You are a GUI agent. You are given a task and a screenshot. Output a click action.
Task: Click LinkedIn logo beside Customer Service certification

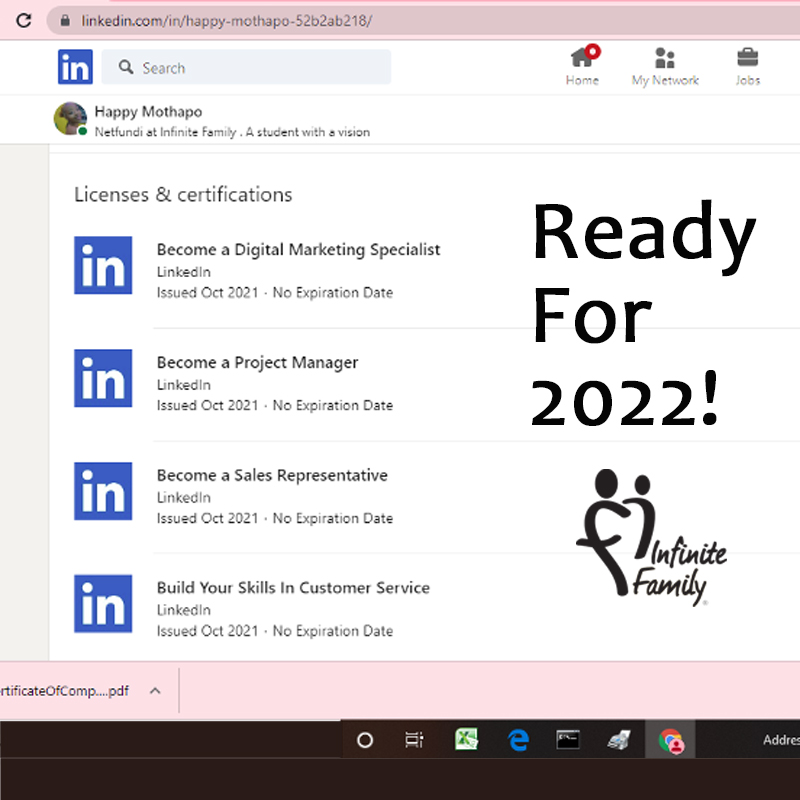tap(103, 604)
